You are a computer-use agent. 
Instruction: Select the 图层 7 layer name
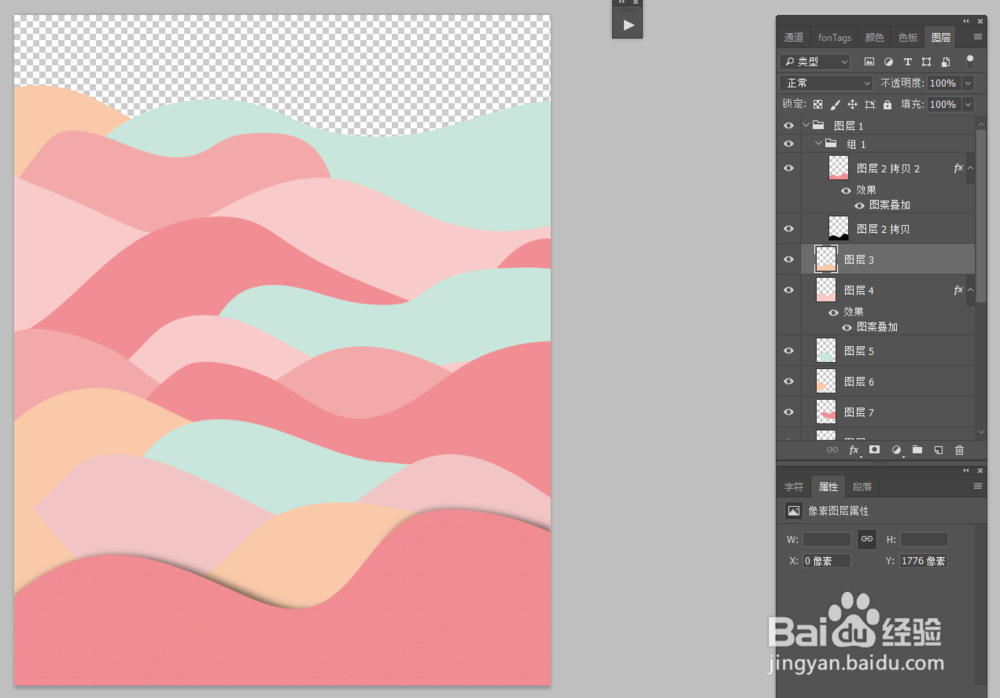coord(858,412)
